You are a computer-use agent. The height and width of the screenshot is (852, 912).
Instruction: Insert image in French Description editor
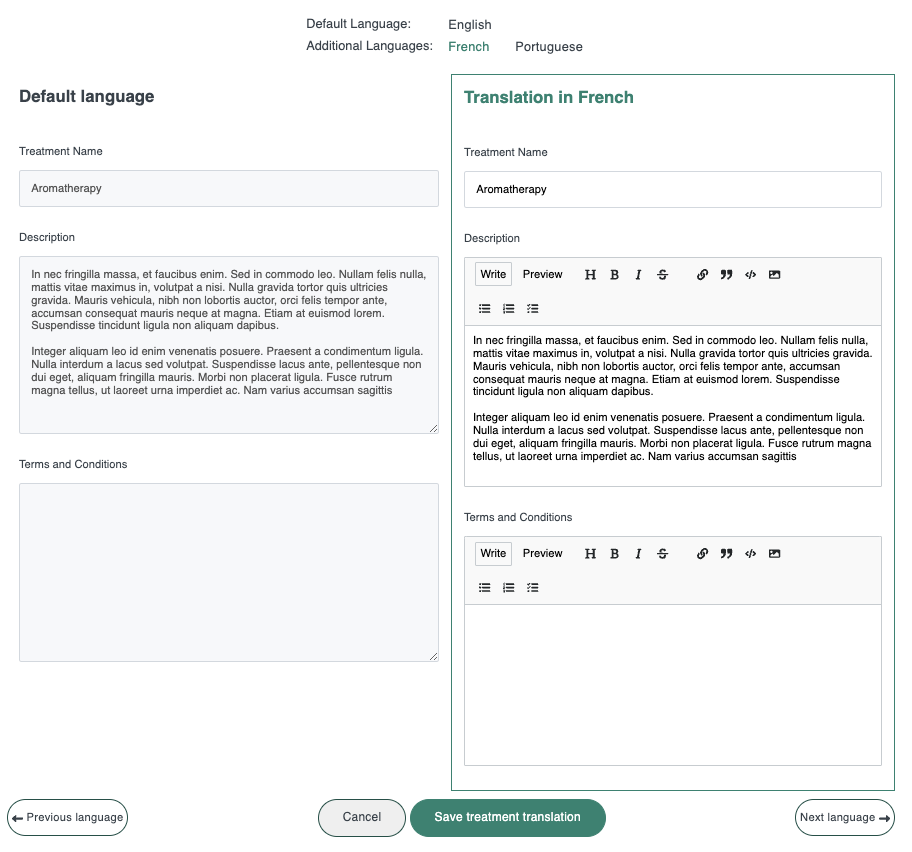pos(774,275)
